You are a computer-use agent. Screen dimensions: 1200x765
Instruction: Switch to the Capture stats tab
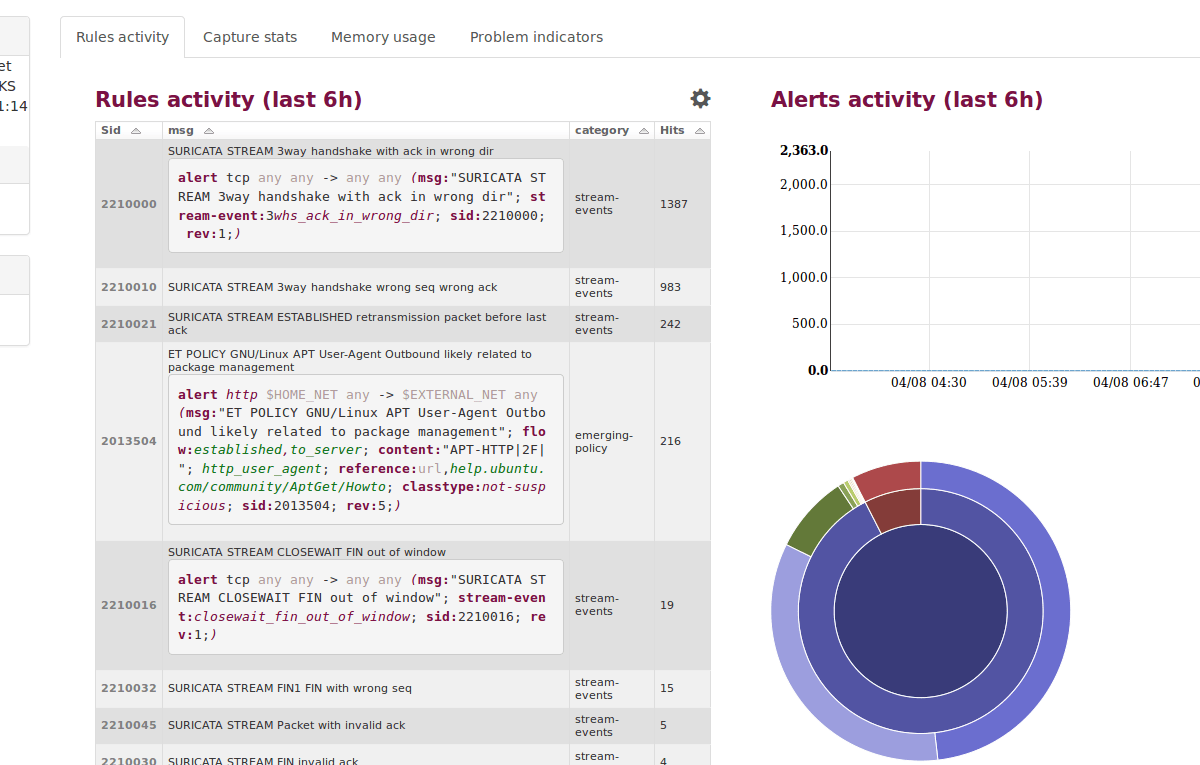[x=250, y=37]
